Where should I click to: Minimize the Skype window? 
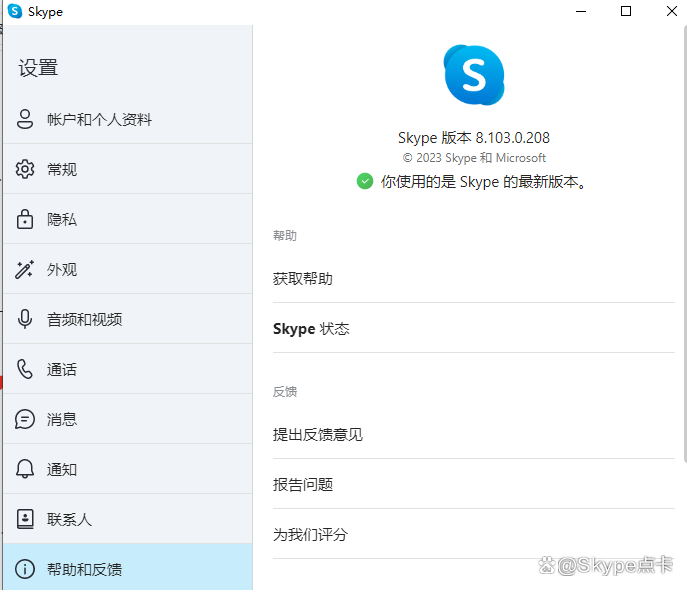581,11
